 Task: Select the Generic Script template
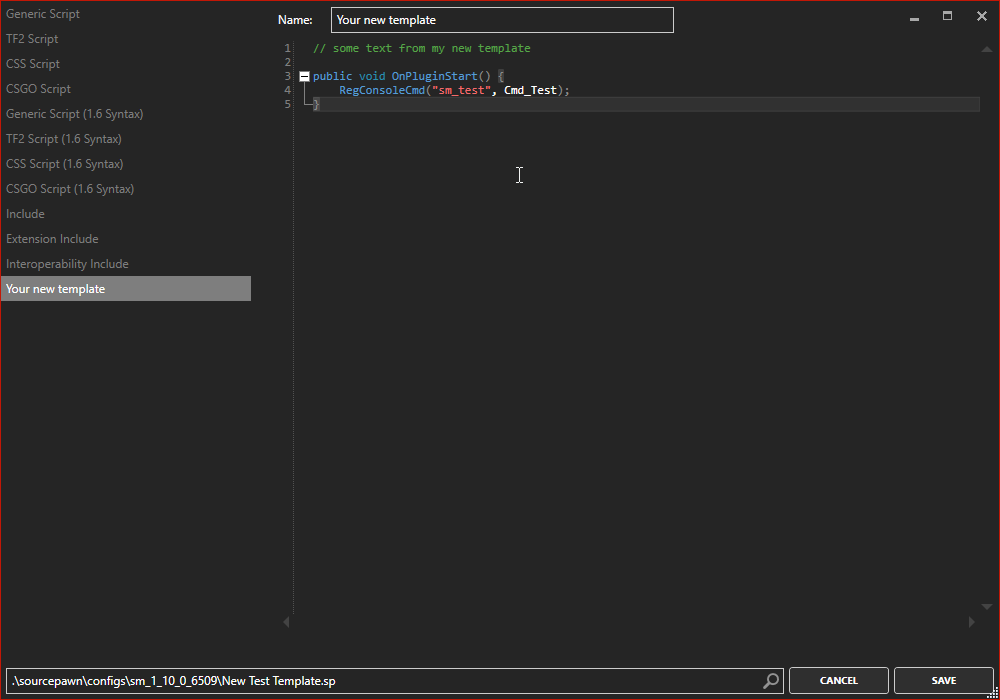(126, 13)
